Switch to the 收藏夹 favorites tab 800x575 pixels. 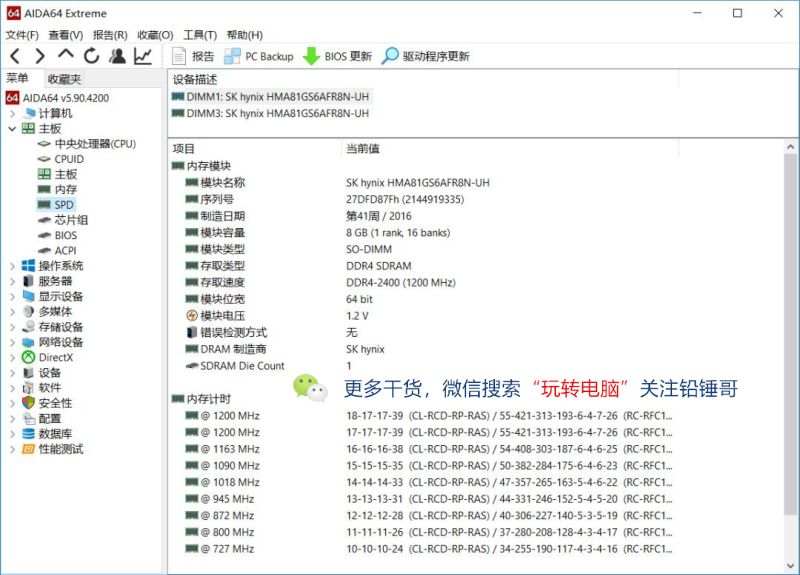64,79
